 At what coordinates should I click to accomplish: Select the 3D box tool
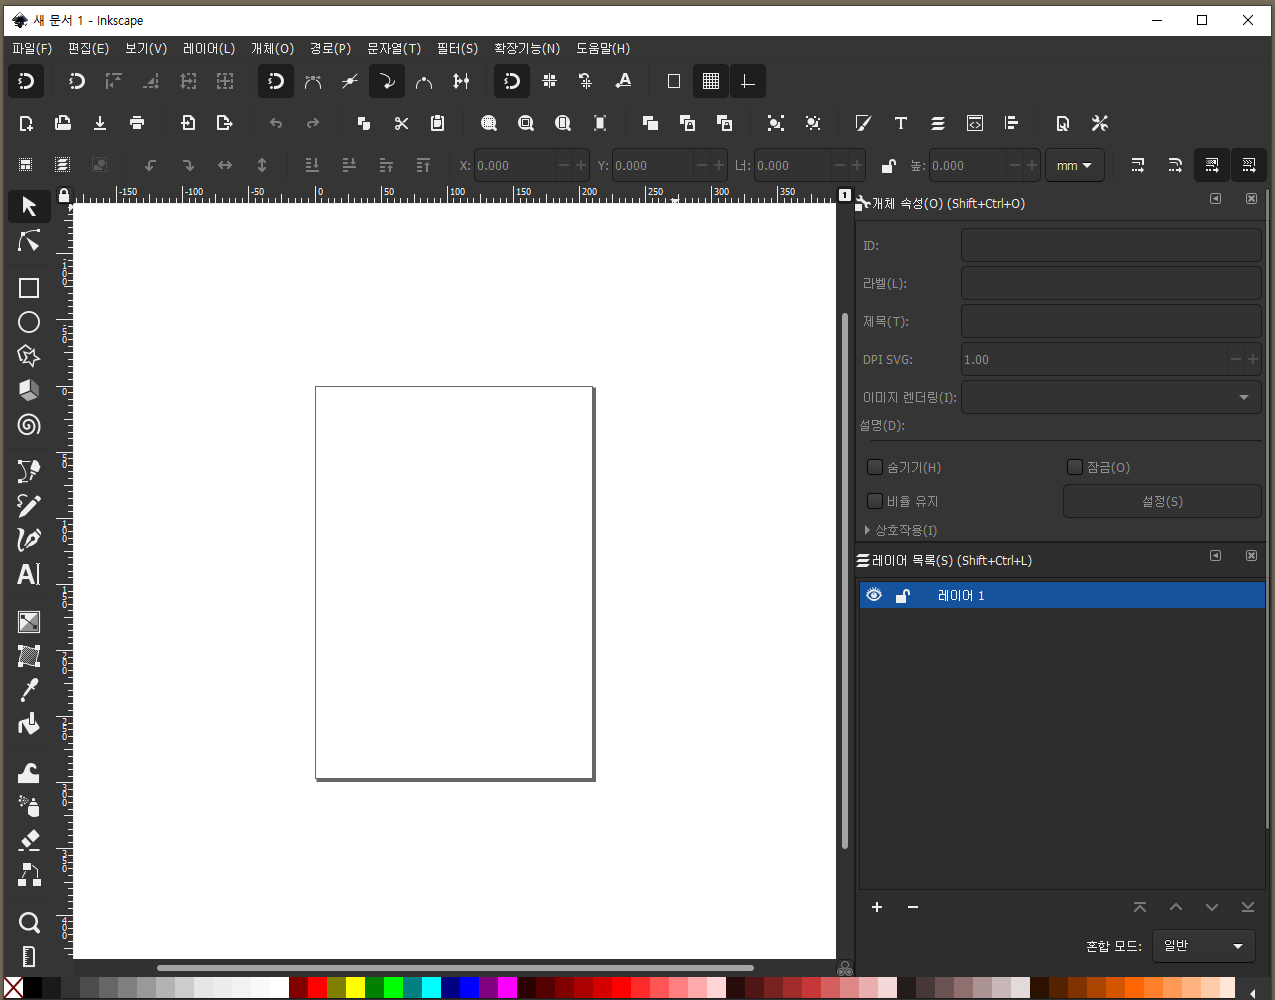[29, 390]
